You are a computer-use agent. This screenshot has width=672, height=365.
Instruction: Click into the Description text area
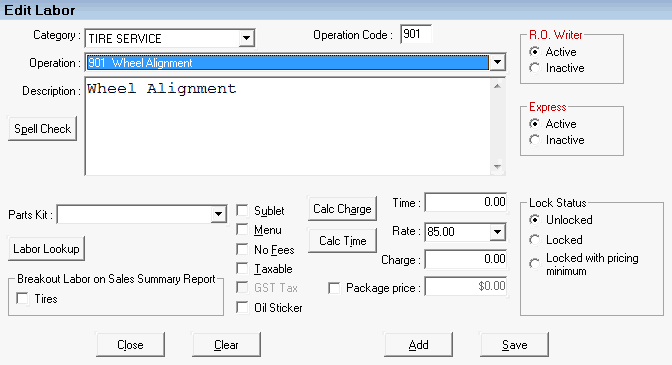(x=288, y=126)
